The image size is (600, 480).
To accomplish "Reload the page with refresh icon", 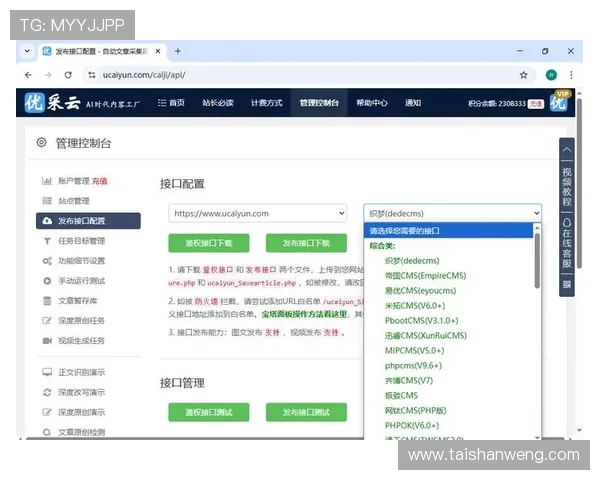I will coord(68,75).
